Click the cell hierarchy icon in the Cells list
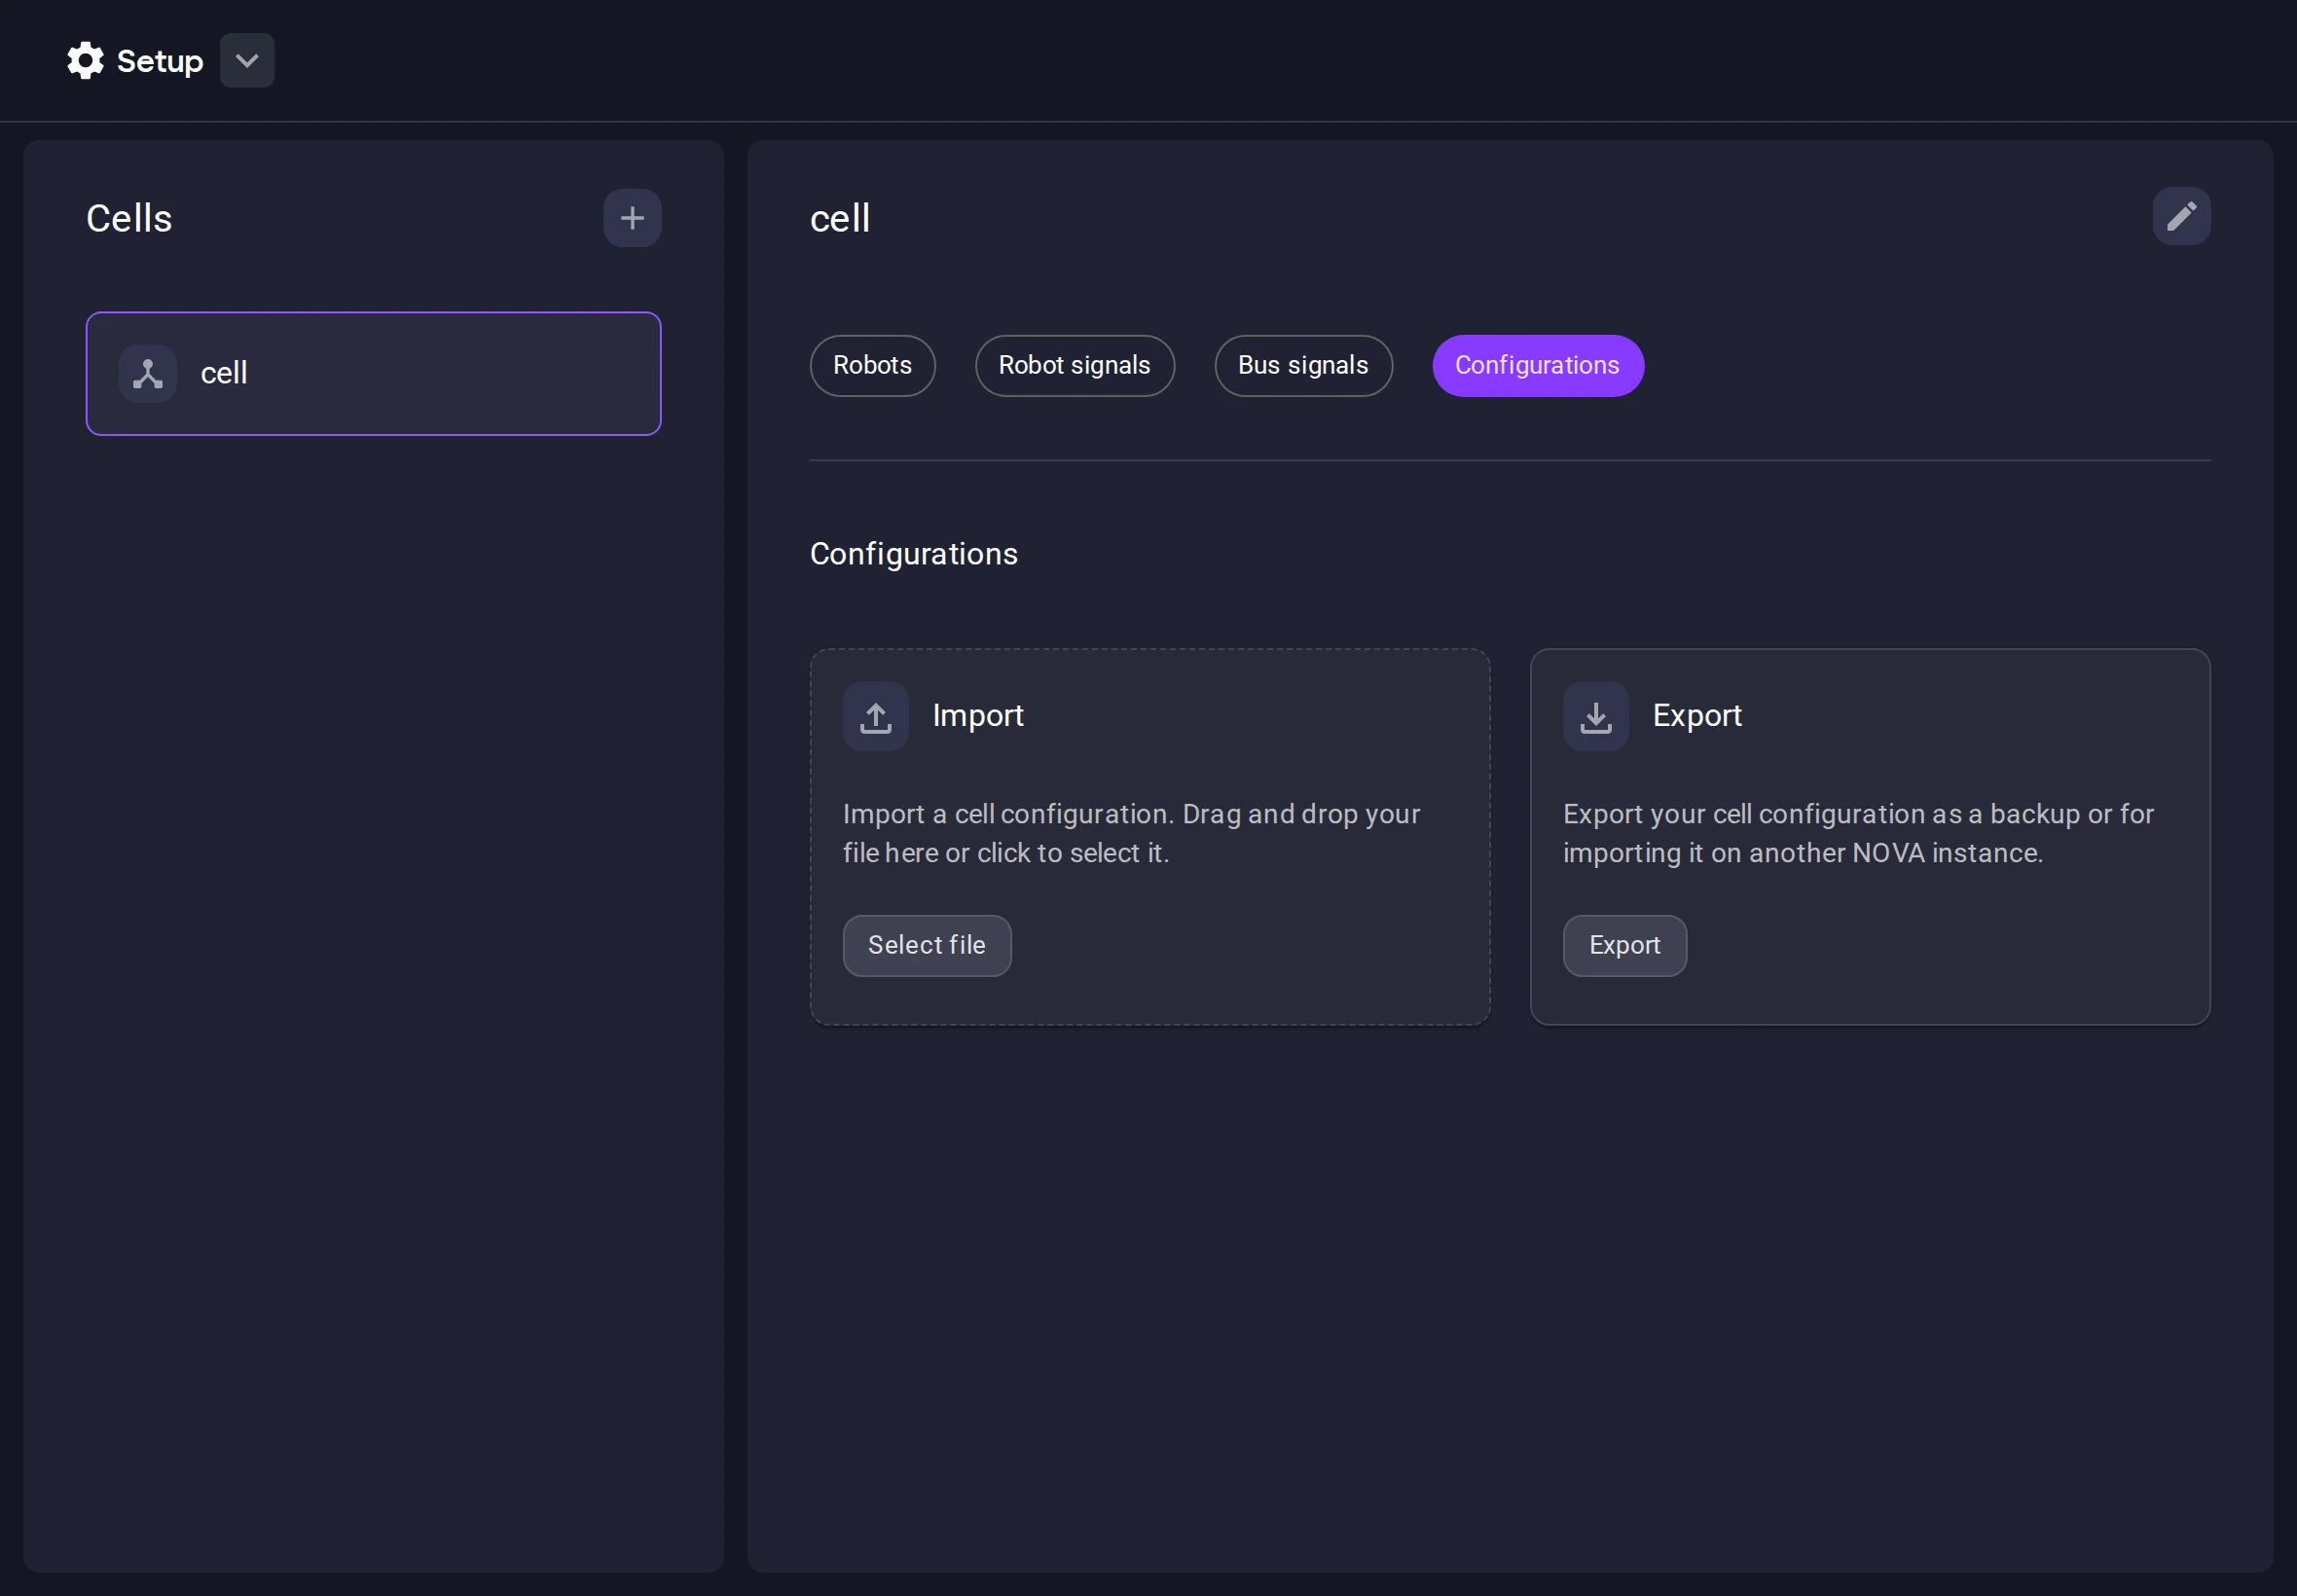The image size is (2297, 1596). coord(147,372)
